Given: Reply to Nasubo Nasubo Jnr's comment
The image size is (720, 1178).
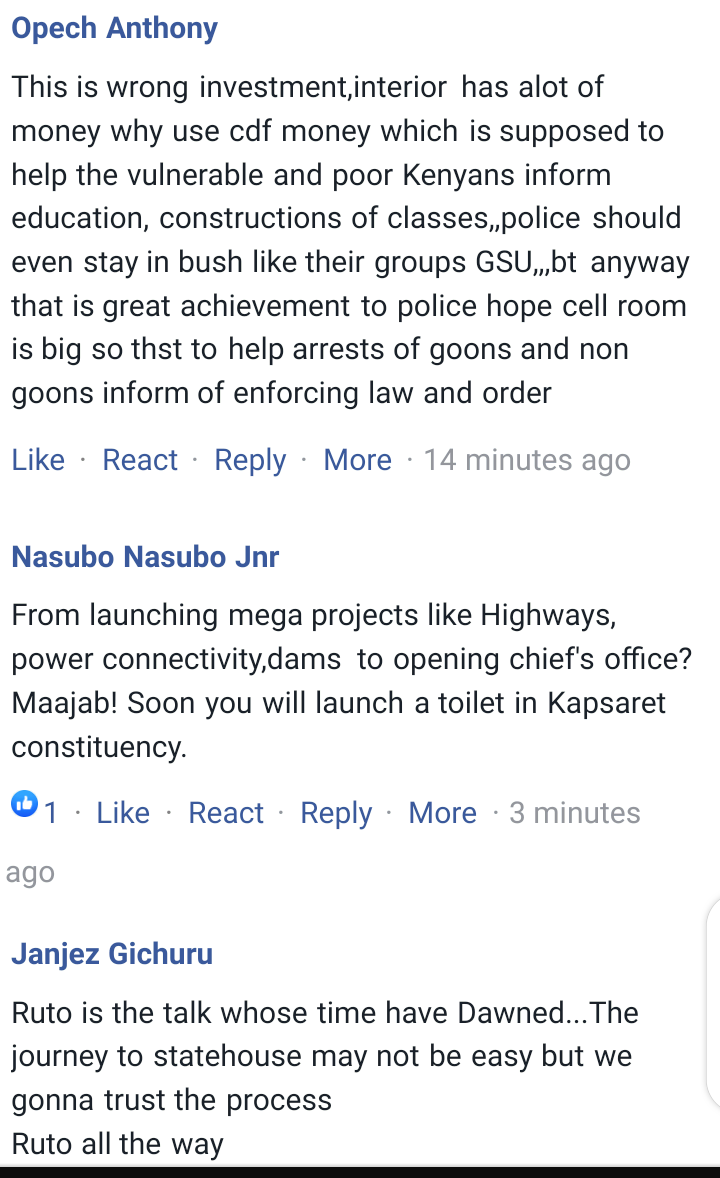Looking at the screenshot, I should tap(336, 814).
